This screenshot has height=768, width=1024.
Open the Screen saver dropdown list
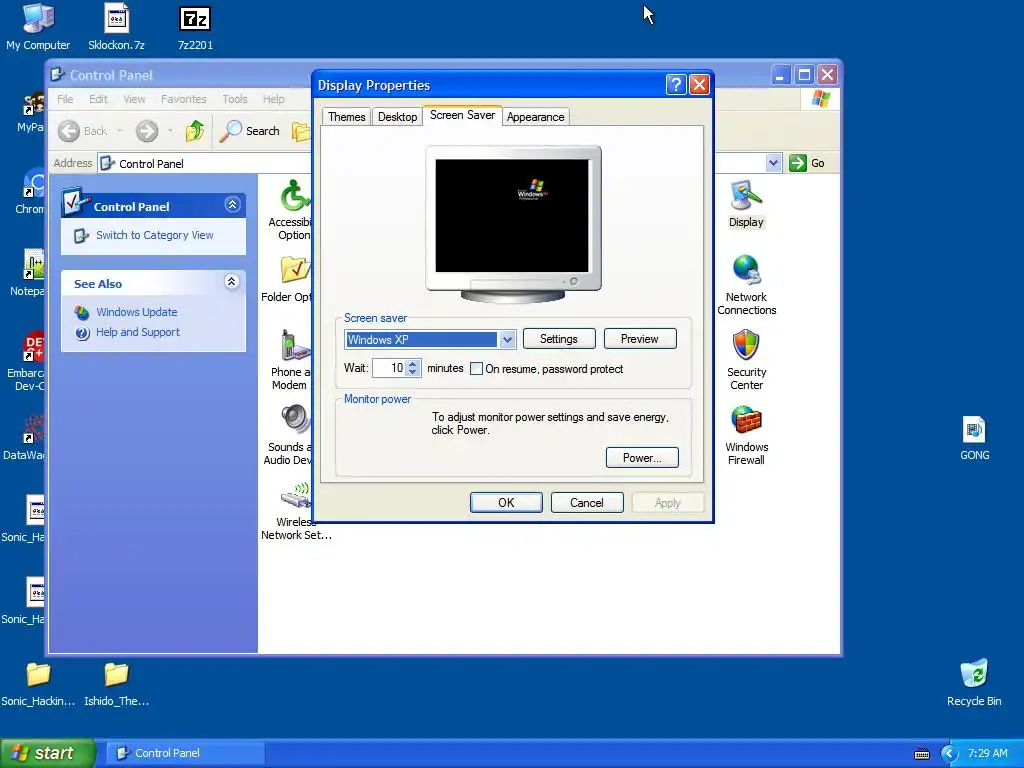click(507, 340)
